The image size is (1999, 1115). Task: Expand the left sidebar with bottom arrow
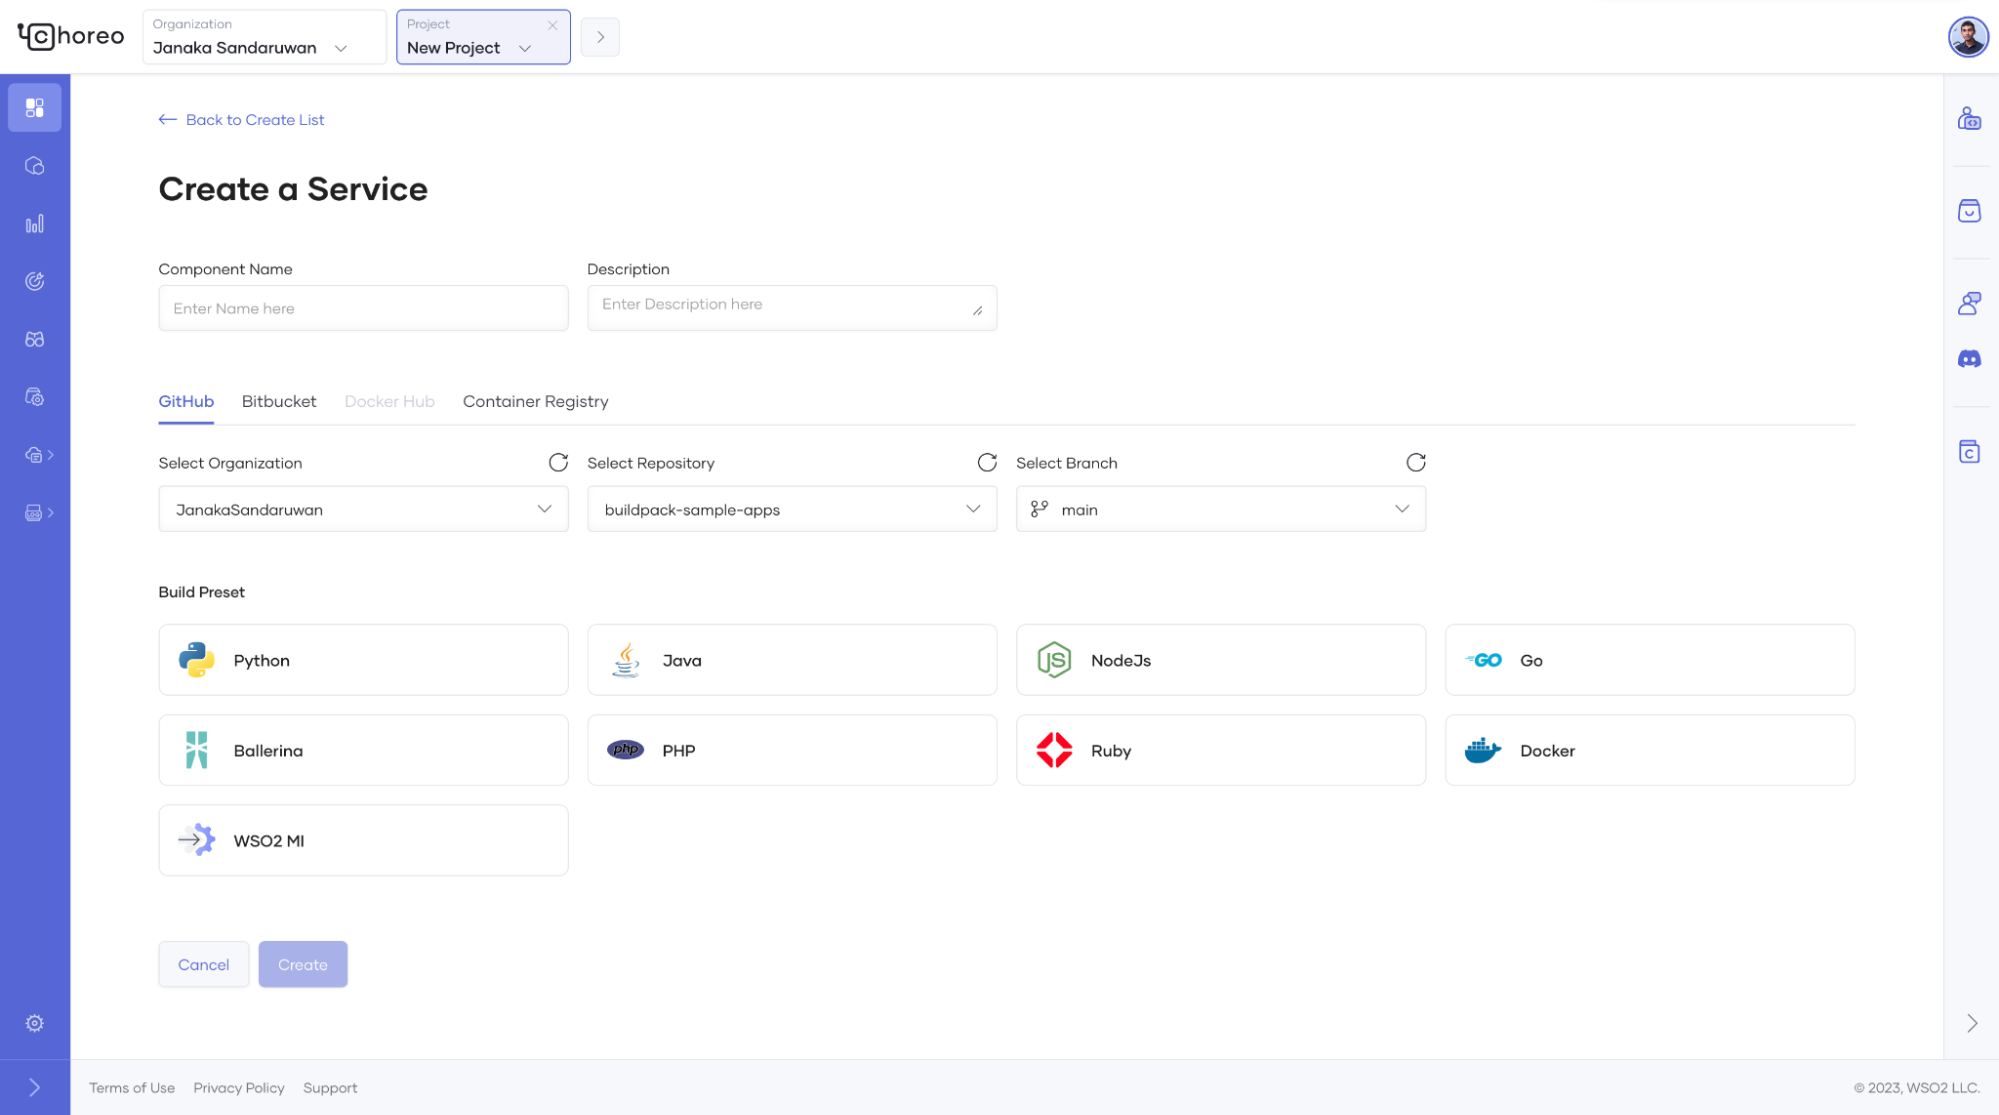35,1087
